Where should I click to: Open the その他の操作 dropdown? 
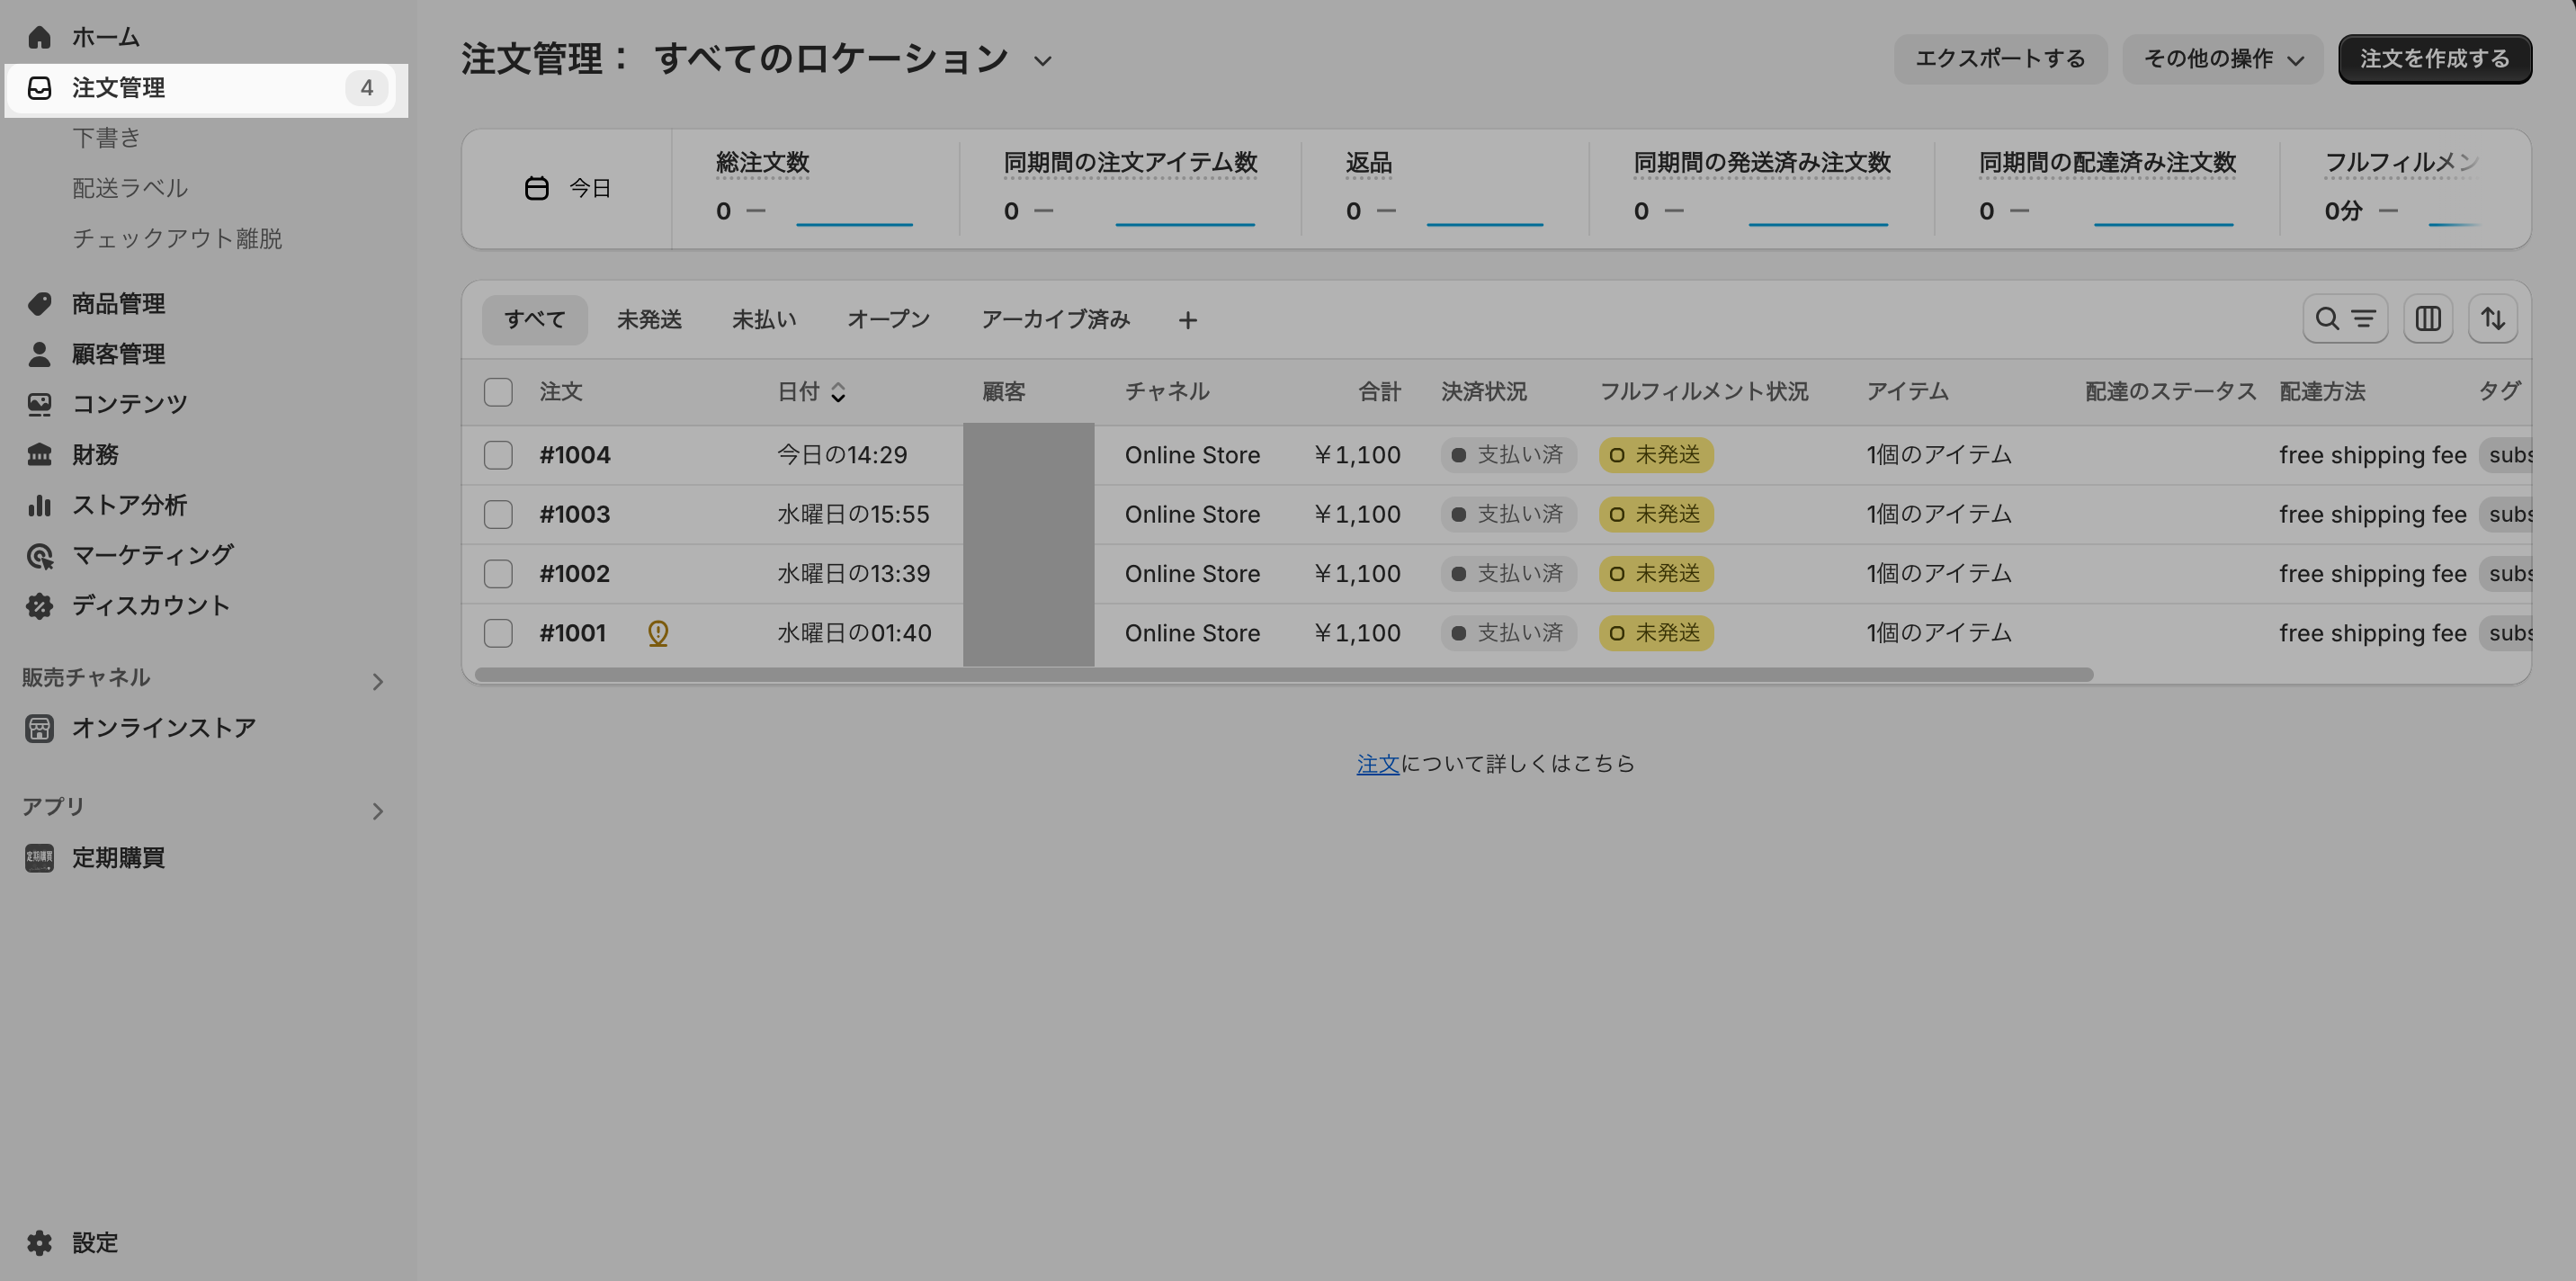(x=2222, y=59)
